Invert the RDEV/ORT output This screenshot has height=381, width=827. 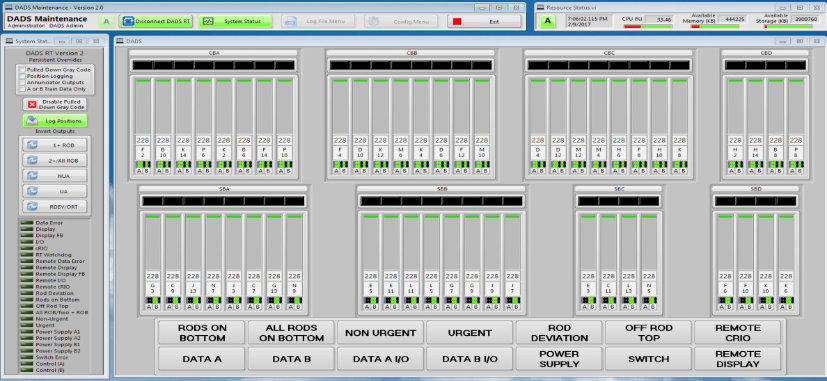(x=55, y=206)
